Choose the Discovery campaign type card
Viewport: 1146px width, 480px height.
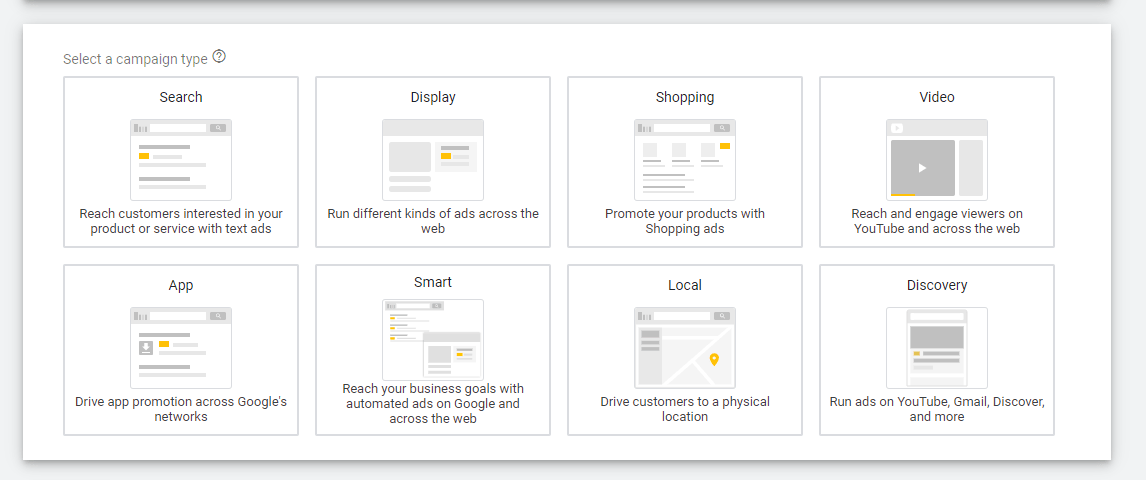pos(937,350)
